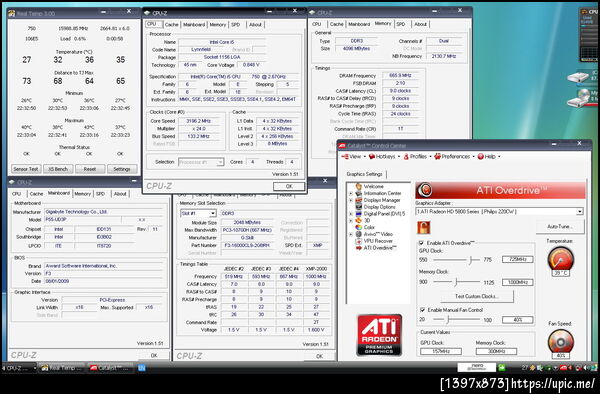Screen dimensions: 600x394
Task: Switch to Mainboard tab in front CPU-Z window
Action: (x=194, y=24)
